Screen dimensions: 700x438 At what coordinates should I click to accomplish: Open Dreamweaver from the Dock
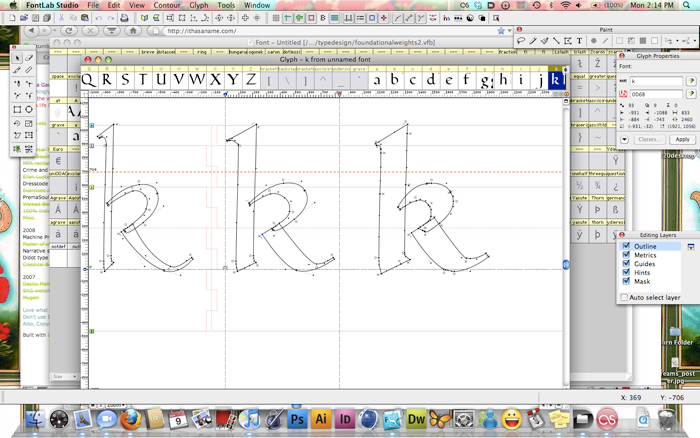click(x=416, y=419)
